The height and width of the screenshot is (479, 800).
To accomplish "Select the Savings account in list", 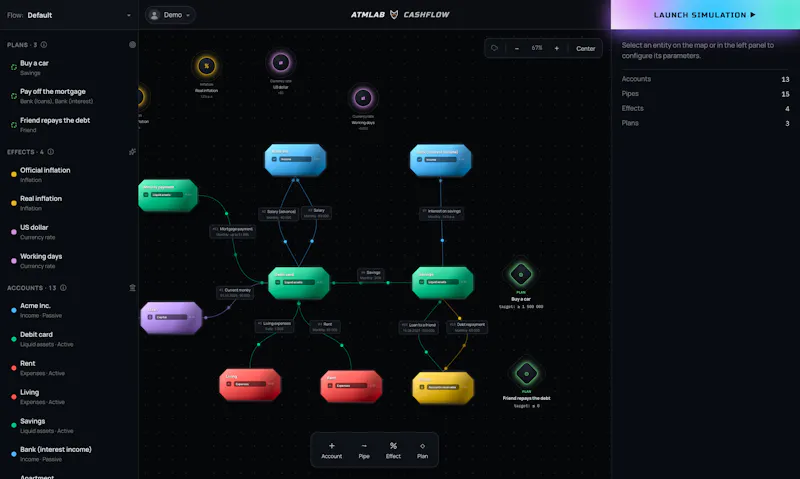I will [x=69, y=425].
